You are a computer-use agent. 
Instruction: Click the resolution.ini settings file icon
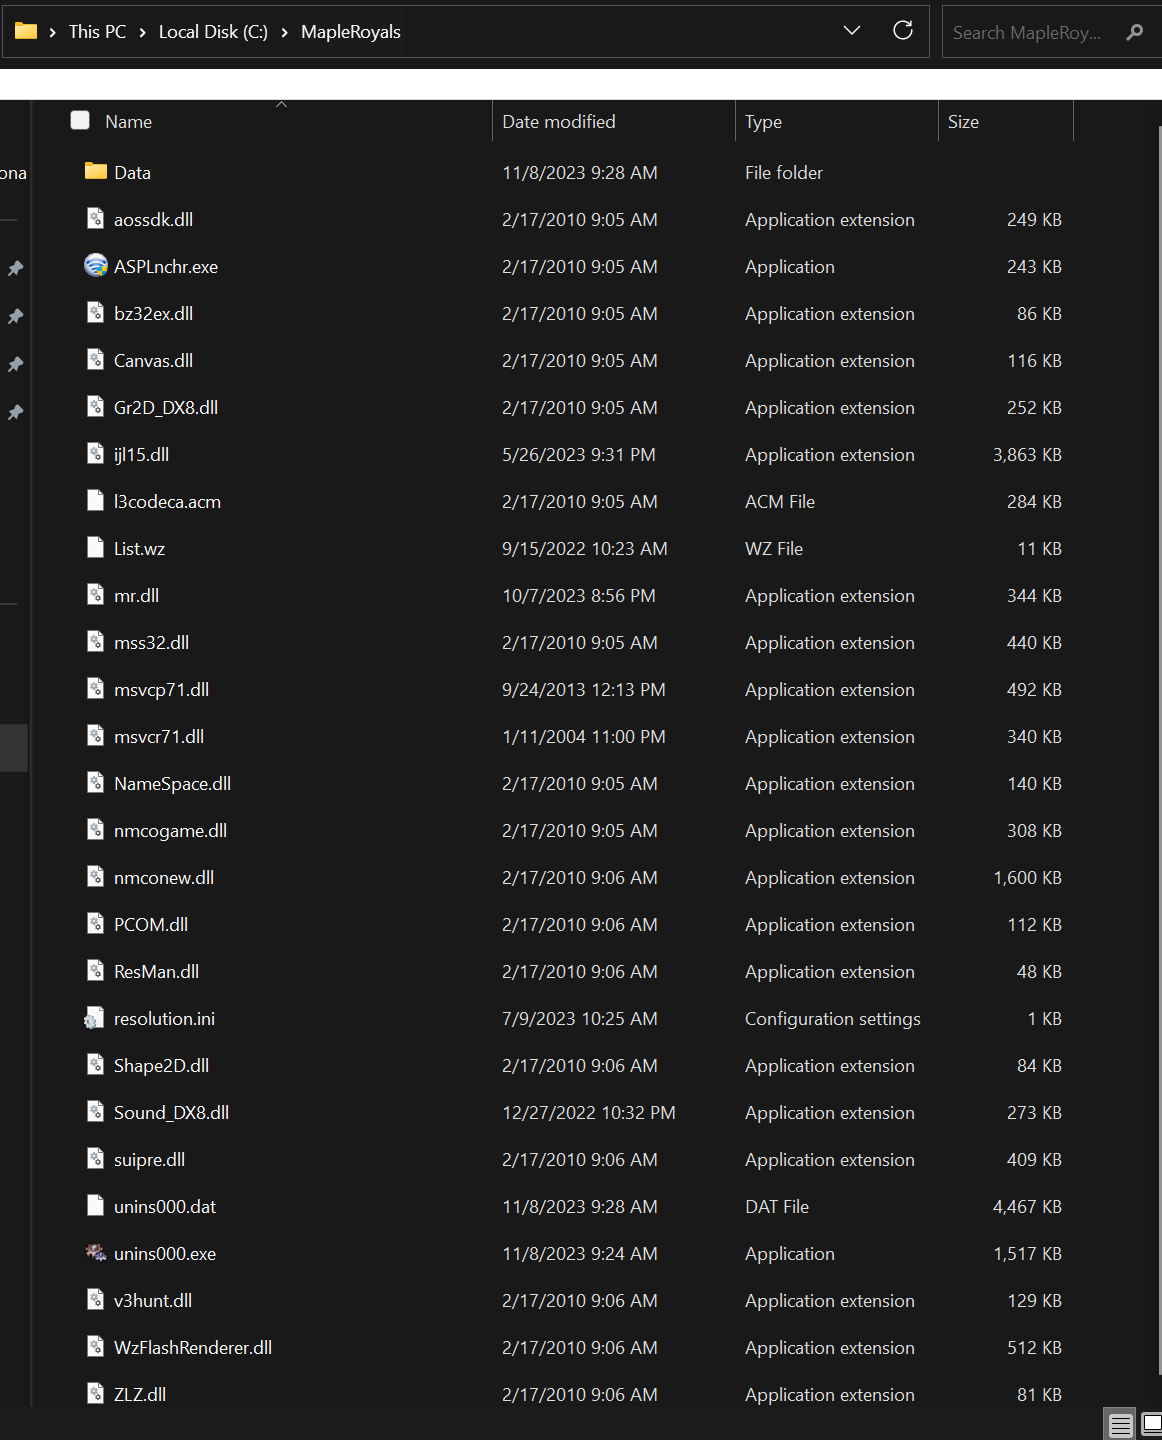[x=95, y=1018]
